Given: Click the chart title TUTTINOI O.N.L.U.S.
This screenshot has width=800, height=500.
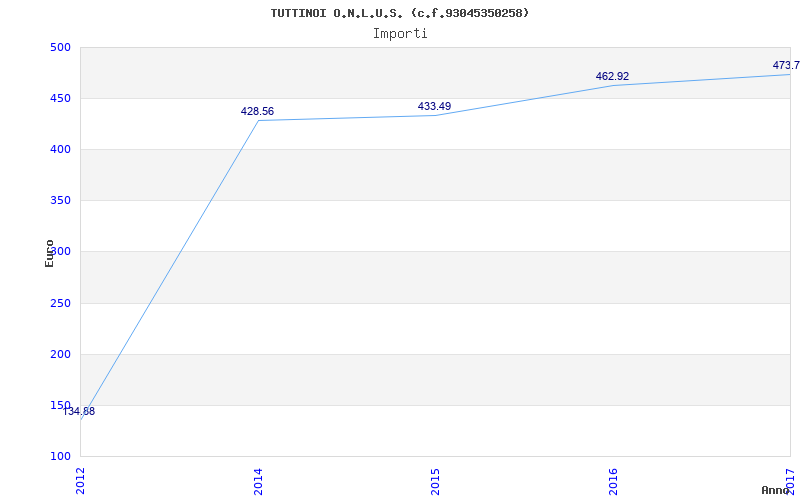Looking at the screenshot, I should (x=400, y=13).
